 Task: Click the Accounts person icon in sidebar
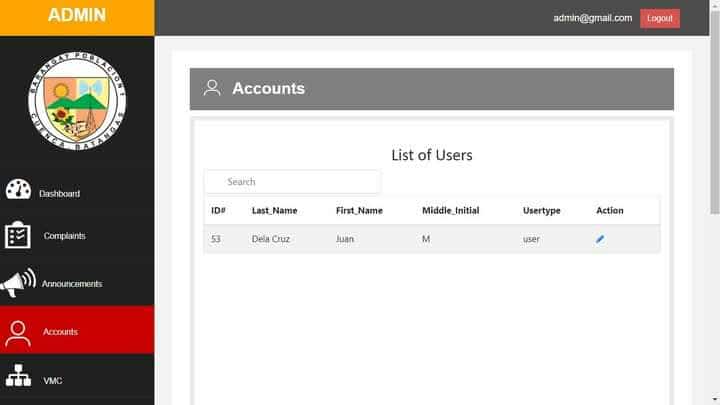18,332
